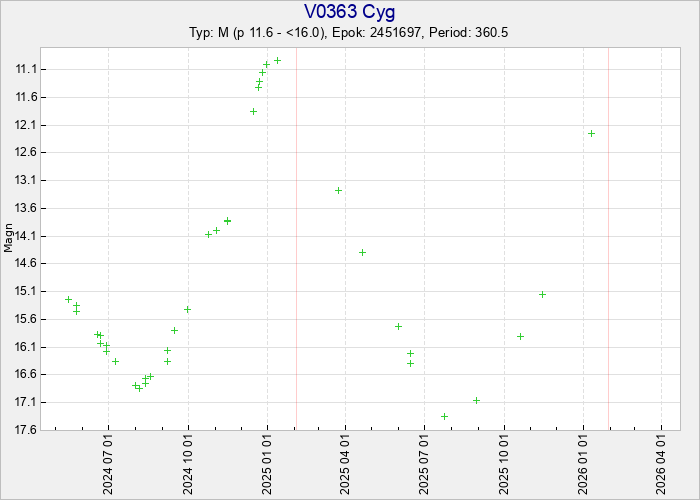Click the green point near magnitude 14.4

tap(362, 252)
